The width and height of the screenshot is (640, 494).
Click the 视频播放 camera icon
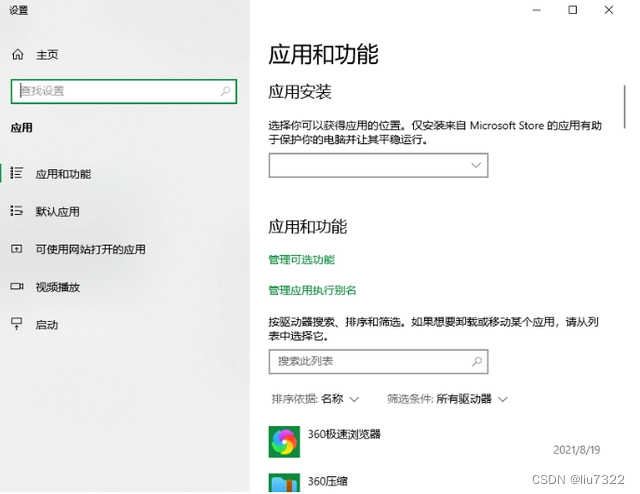(17, 286)
